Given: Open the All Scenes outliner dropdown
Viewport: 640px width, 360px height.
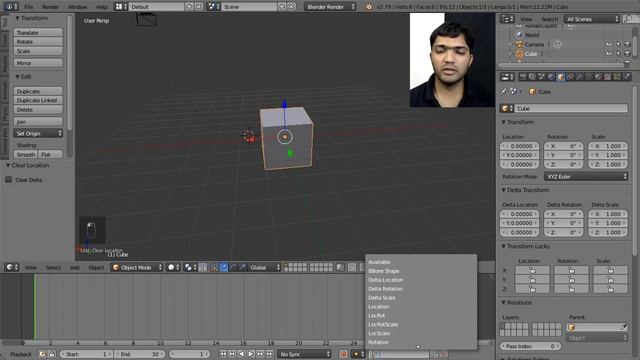Looking at the screenshot, I should click(592, 19).
